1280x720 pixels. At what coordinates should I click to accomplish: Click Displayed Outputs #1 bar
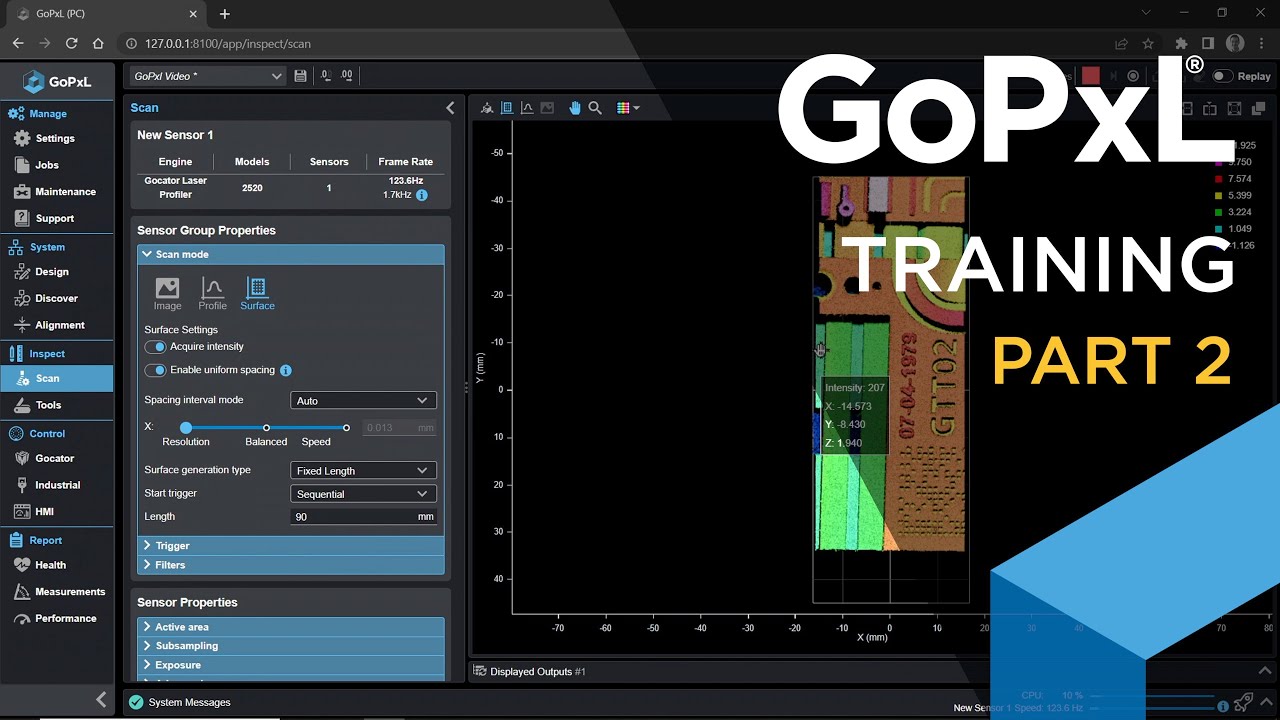pyautogui.click(x=530, y=672)
